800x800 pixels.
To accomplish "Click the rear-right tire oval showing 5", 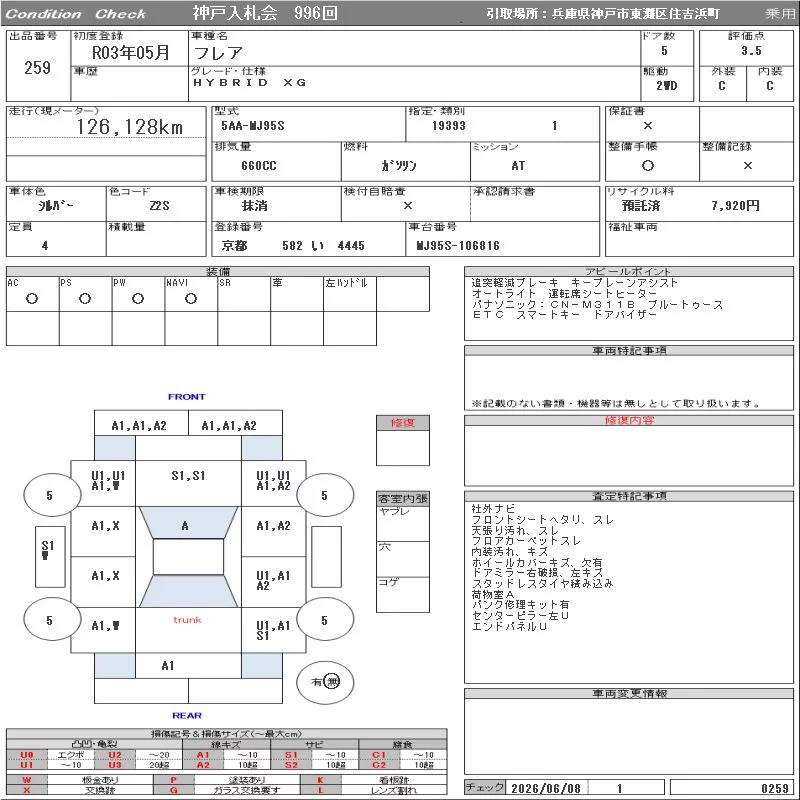I will click(x=325, y=619).
